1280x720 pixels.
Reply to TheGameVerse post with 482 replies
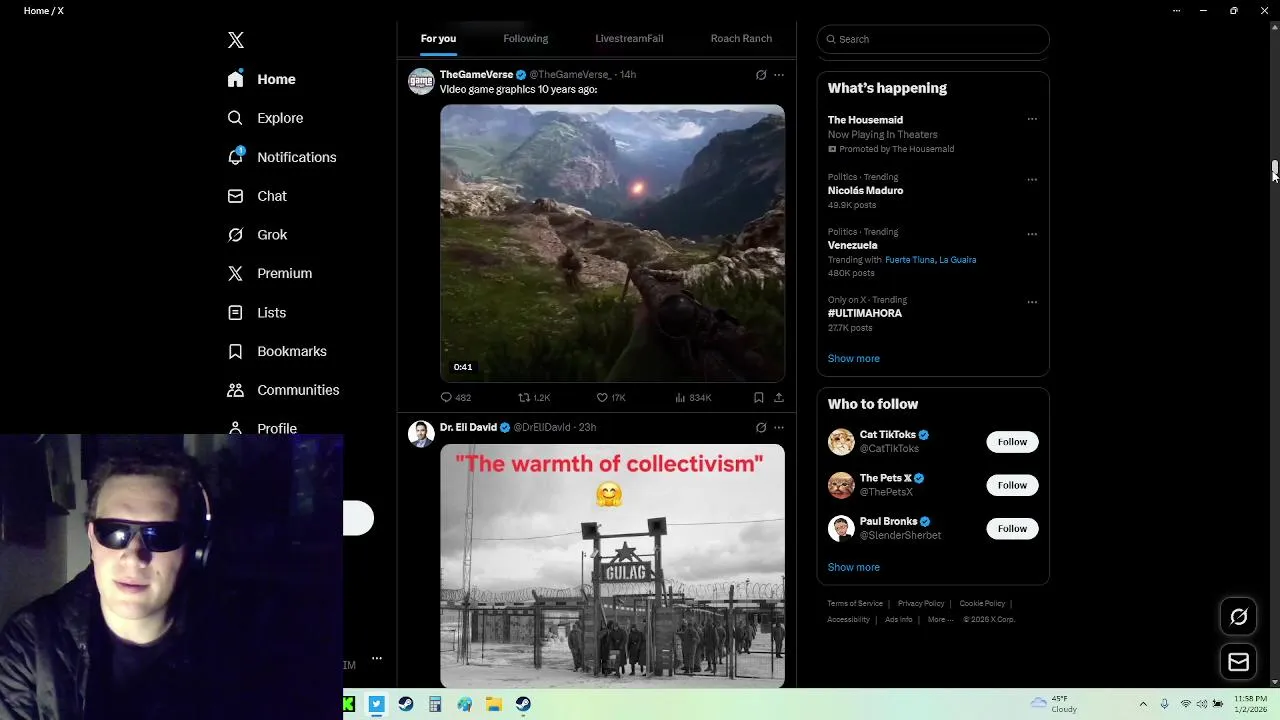pos(456,397)
